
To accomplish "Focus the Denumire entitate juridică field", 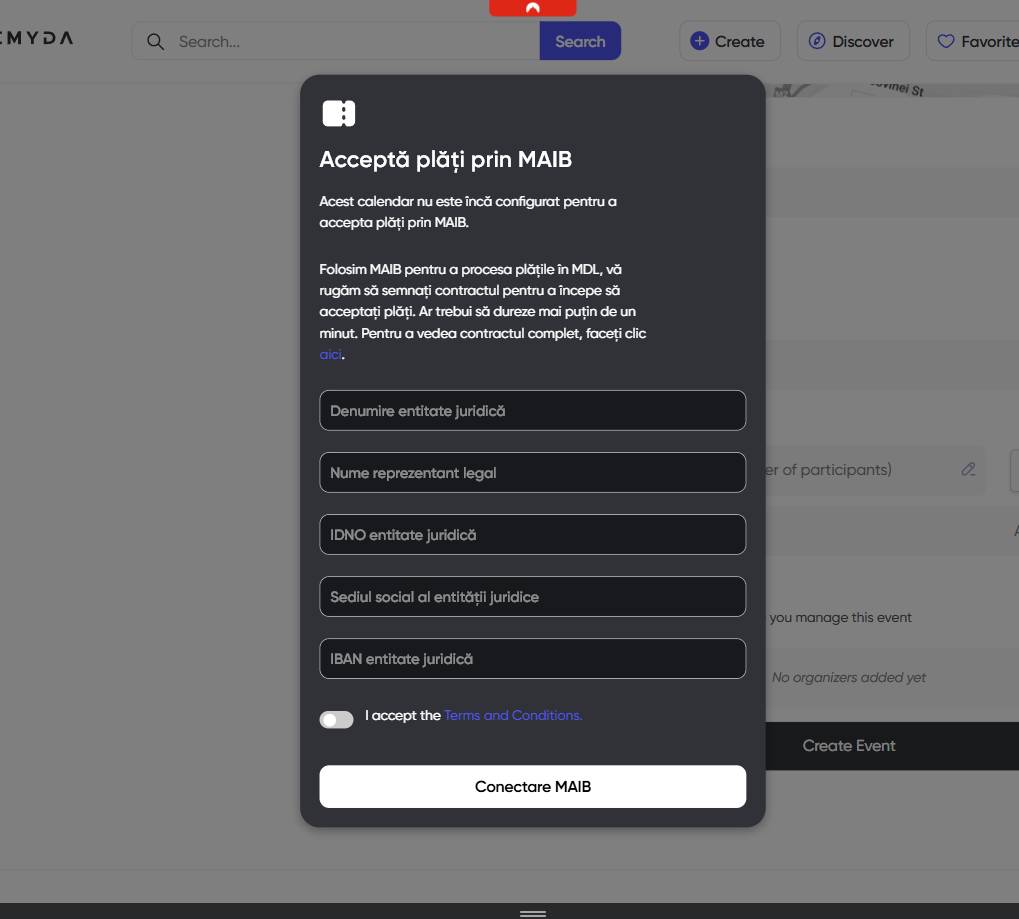I will point(532,411).
